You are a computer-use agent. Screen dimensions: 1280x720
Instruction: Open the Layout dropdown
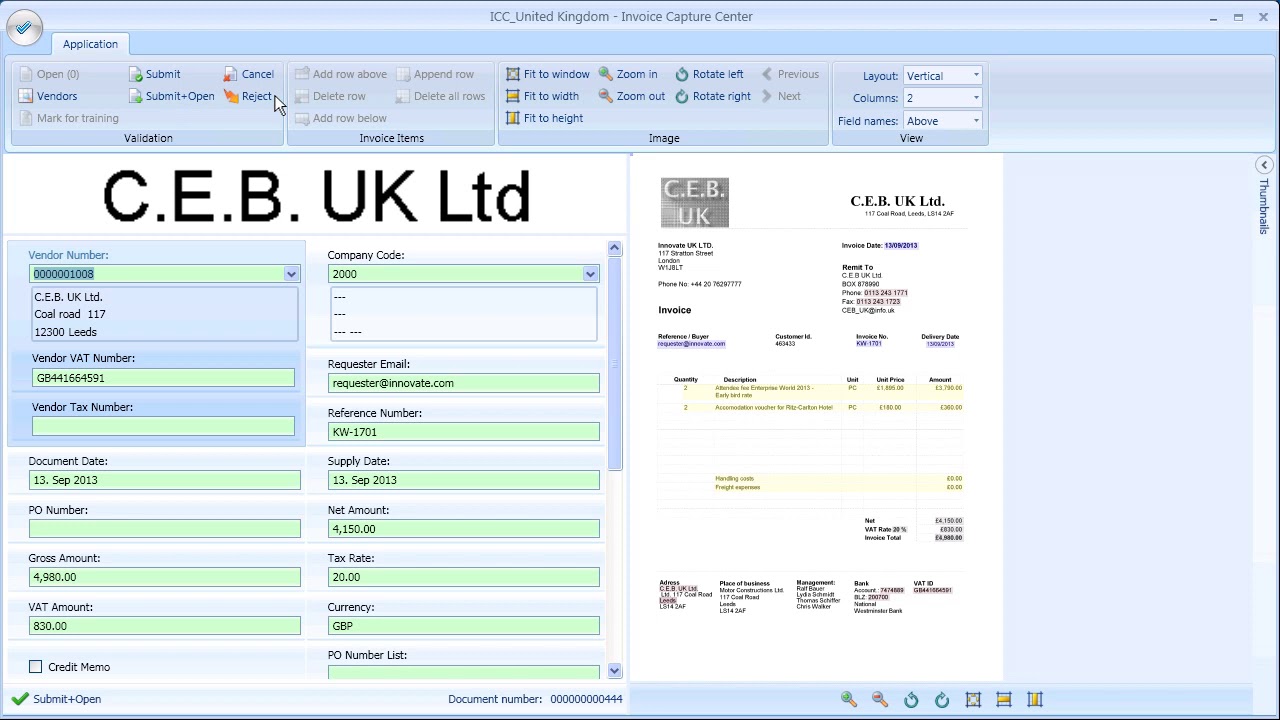[x=975, y=76]
